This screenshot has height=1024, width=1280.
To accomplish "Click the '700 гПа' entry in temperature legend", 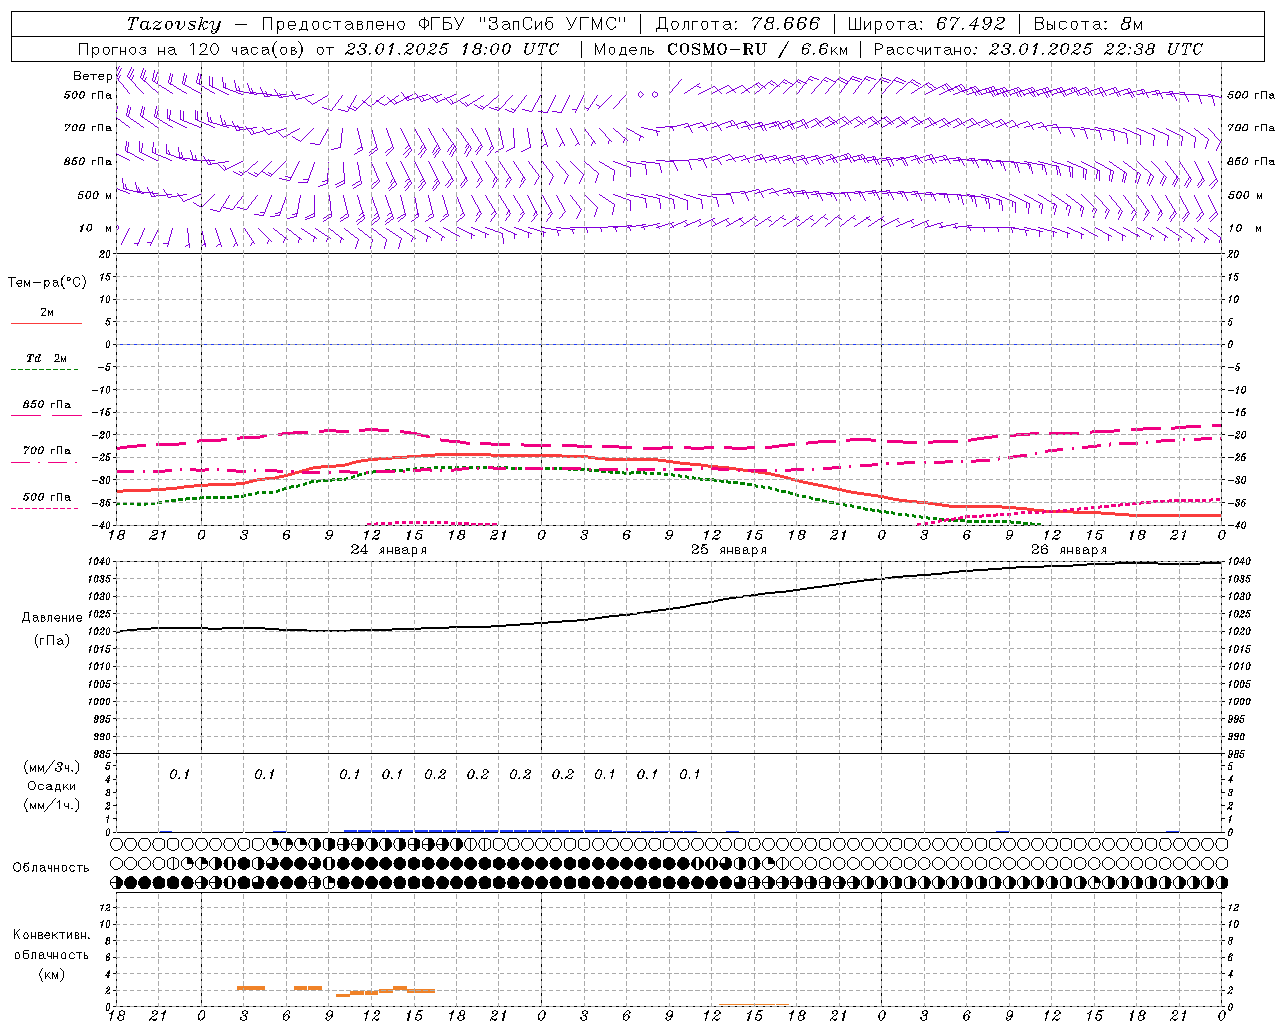I will click(47, 450).
